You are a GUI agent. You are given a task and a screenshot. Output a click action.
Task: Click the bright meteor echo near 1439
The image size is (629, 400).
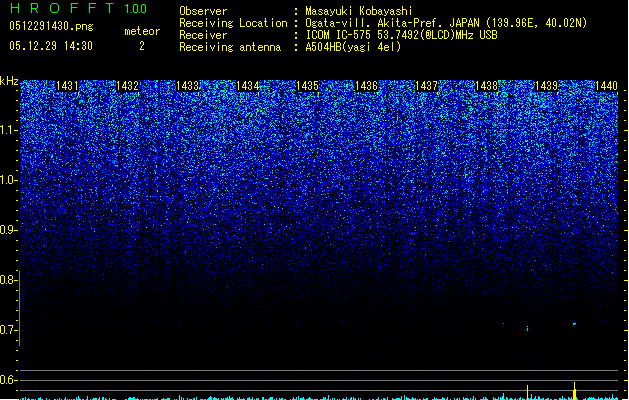click(x=574, y=324)
